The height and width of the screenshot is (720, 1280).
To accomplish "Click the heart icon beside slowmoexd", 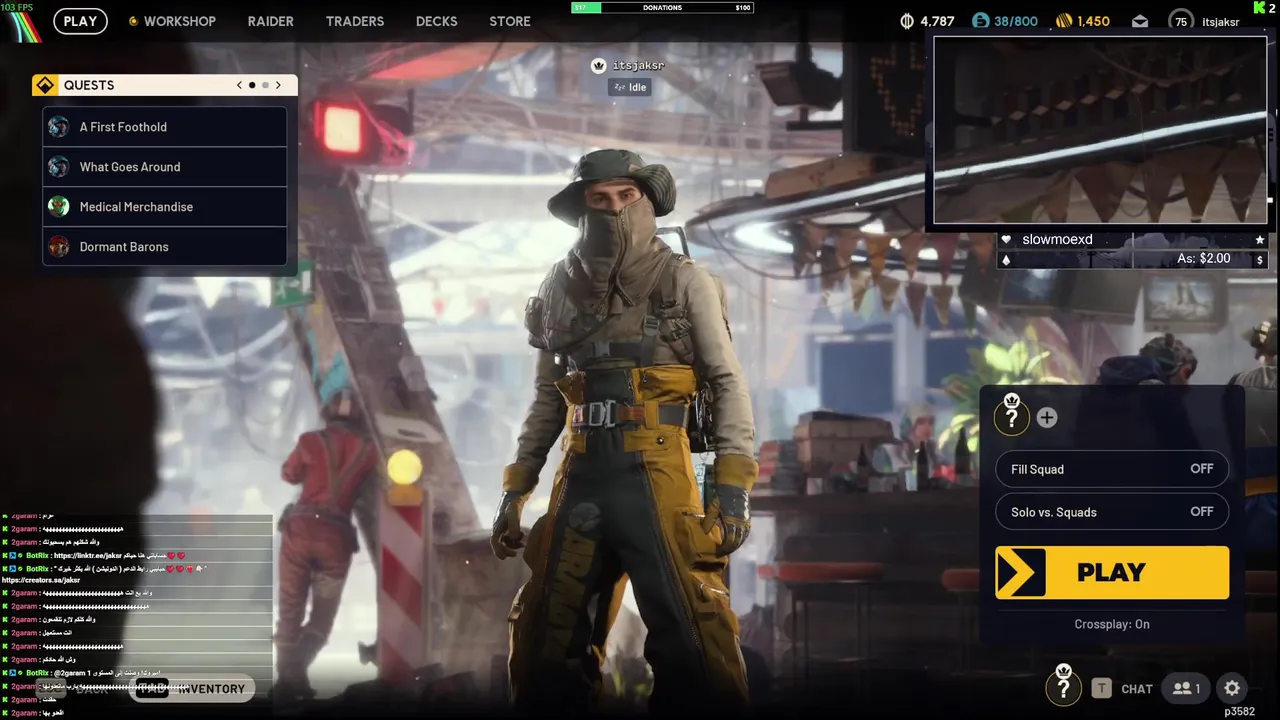I will (x=1006, y=240).
